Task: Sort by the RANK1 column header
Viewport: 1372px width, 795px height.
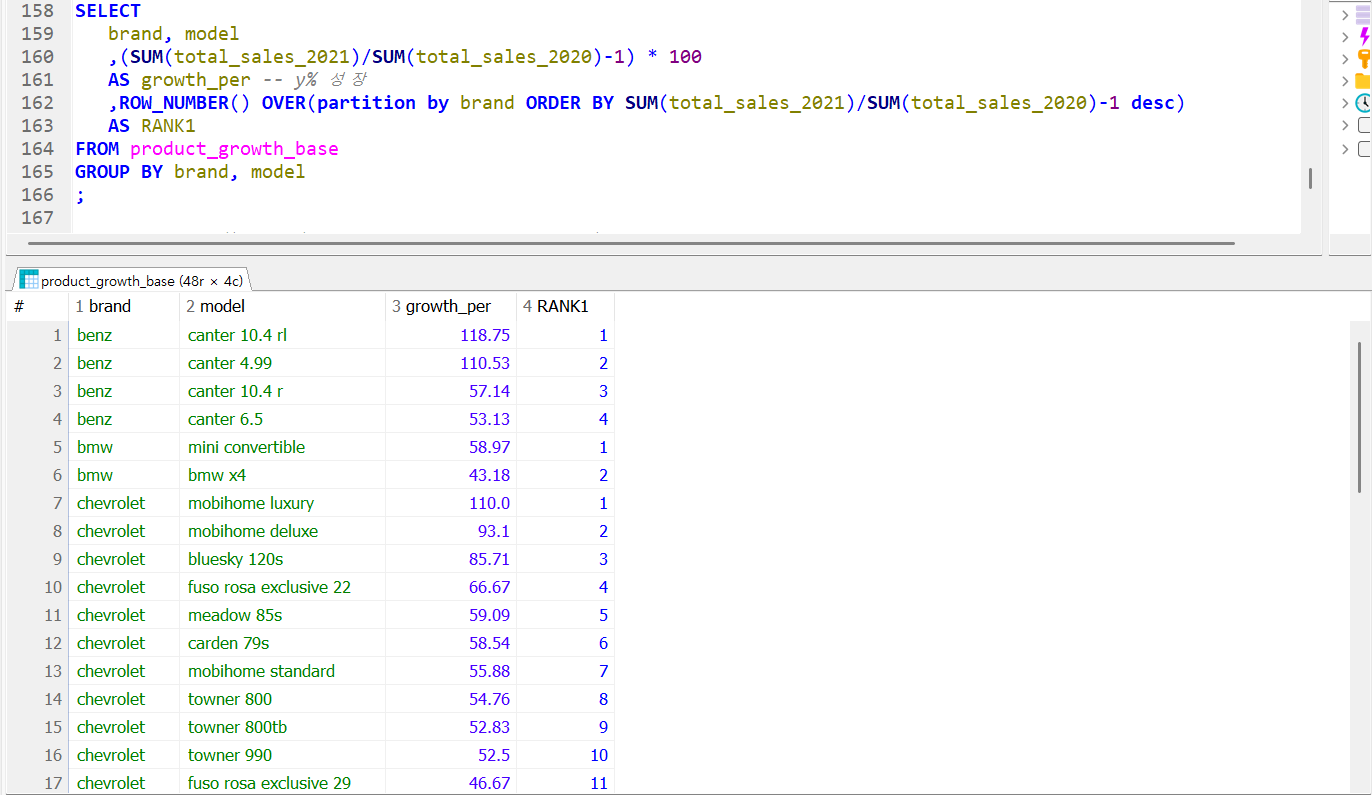Action: click(x=565, y=306)
